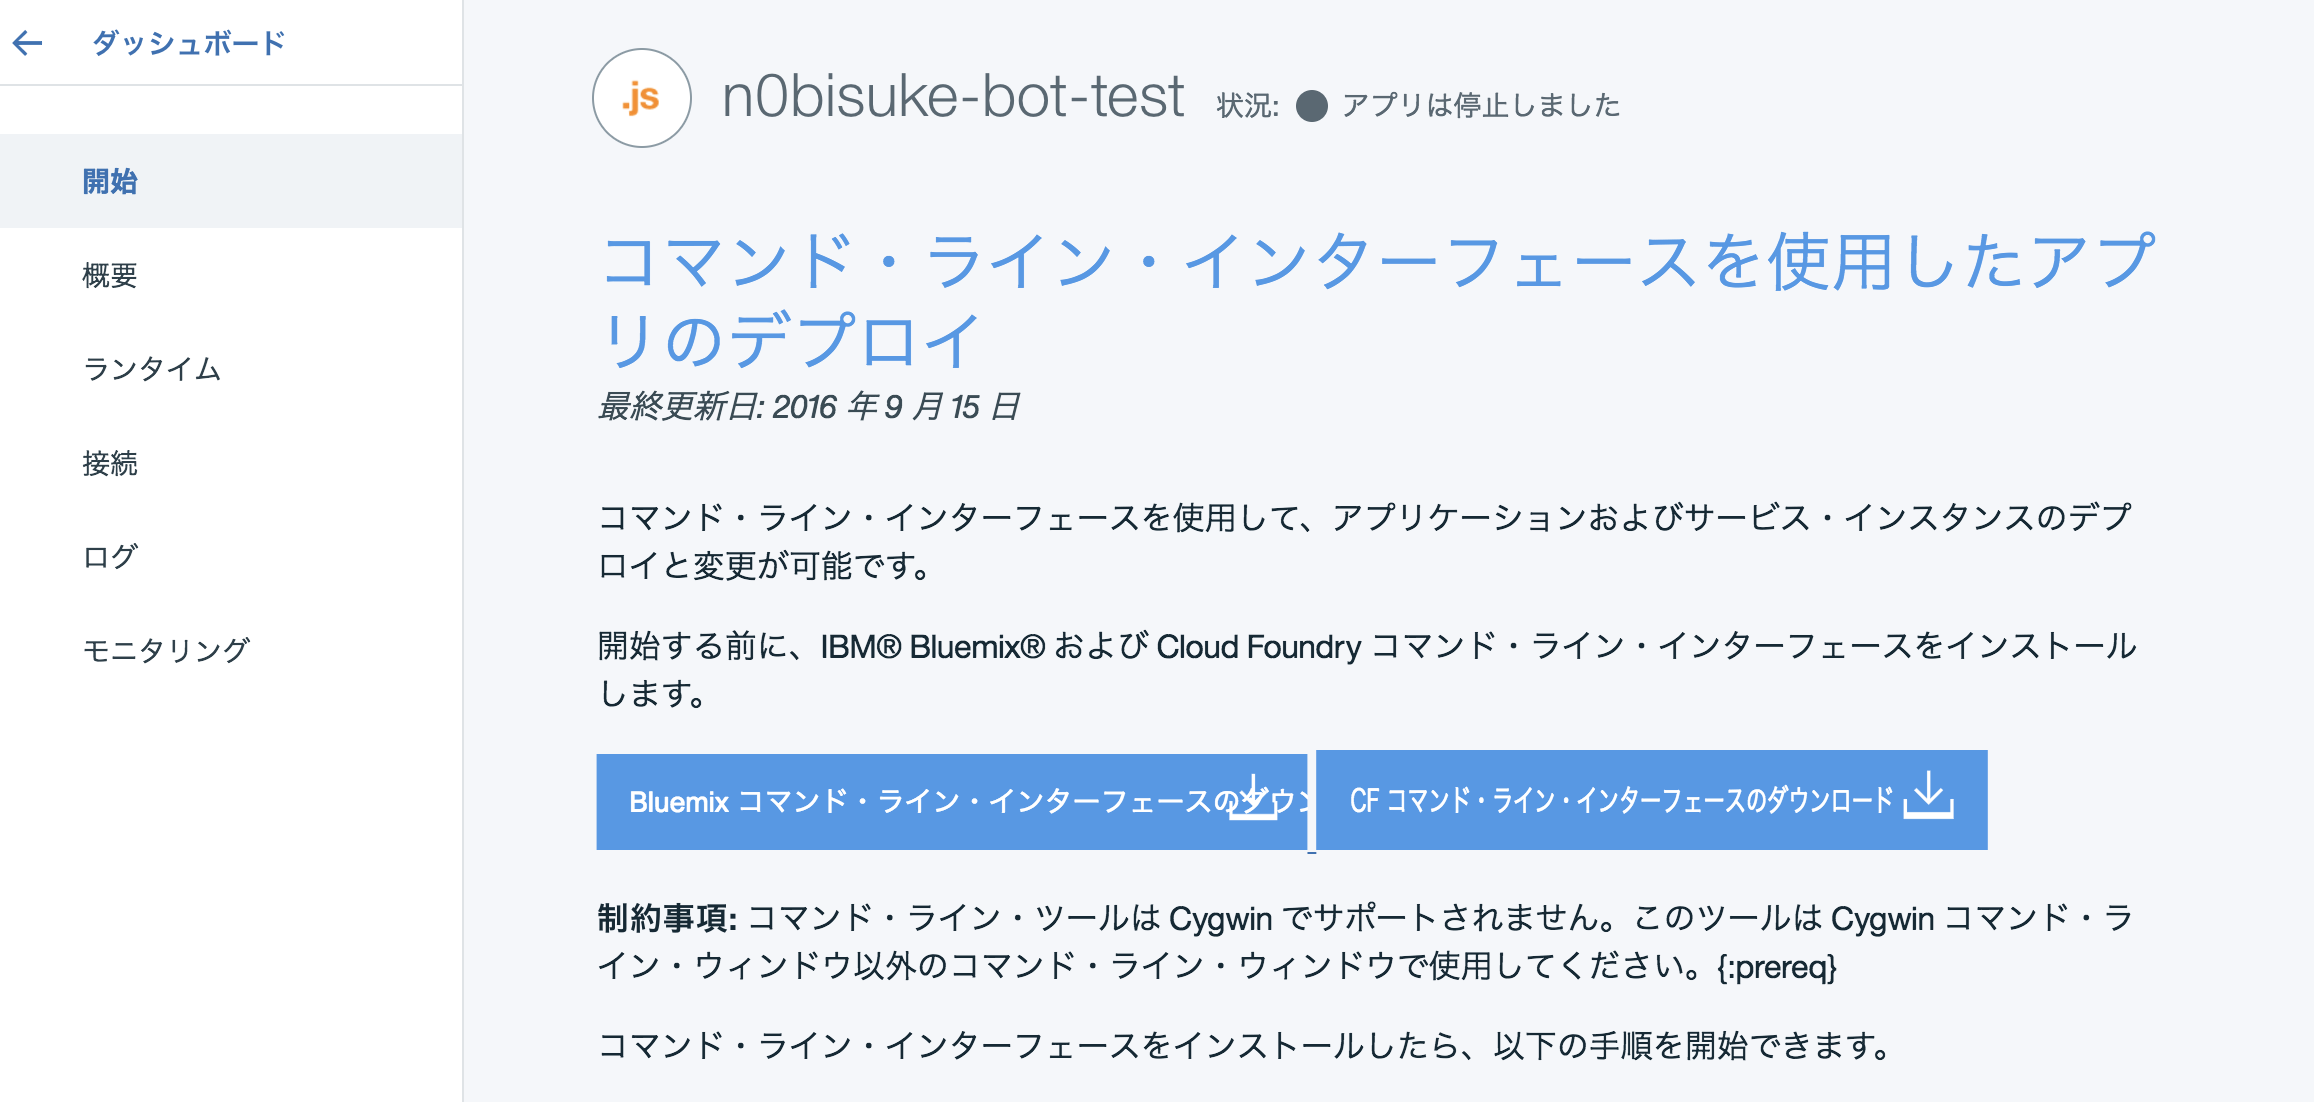
Task: Click the download icon on CF CLI button
Action: 1928,798
